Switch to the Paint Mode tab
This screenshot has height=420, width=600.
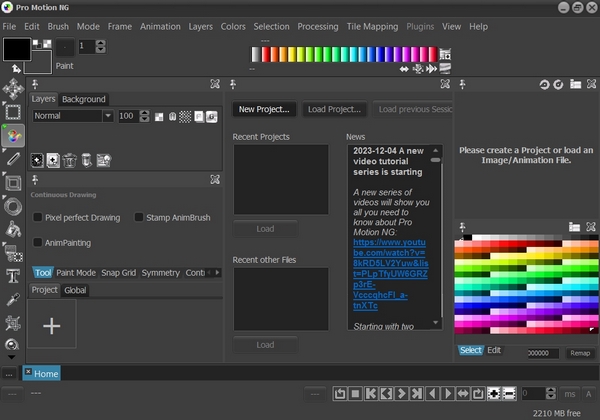coord(76,273)
